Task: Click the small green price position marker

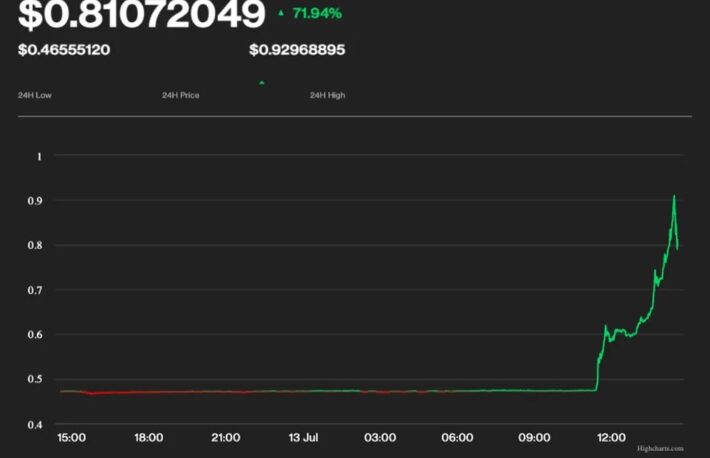Action: [x=262, y=83]
